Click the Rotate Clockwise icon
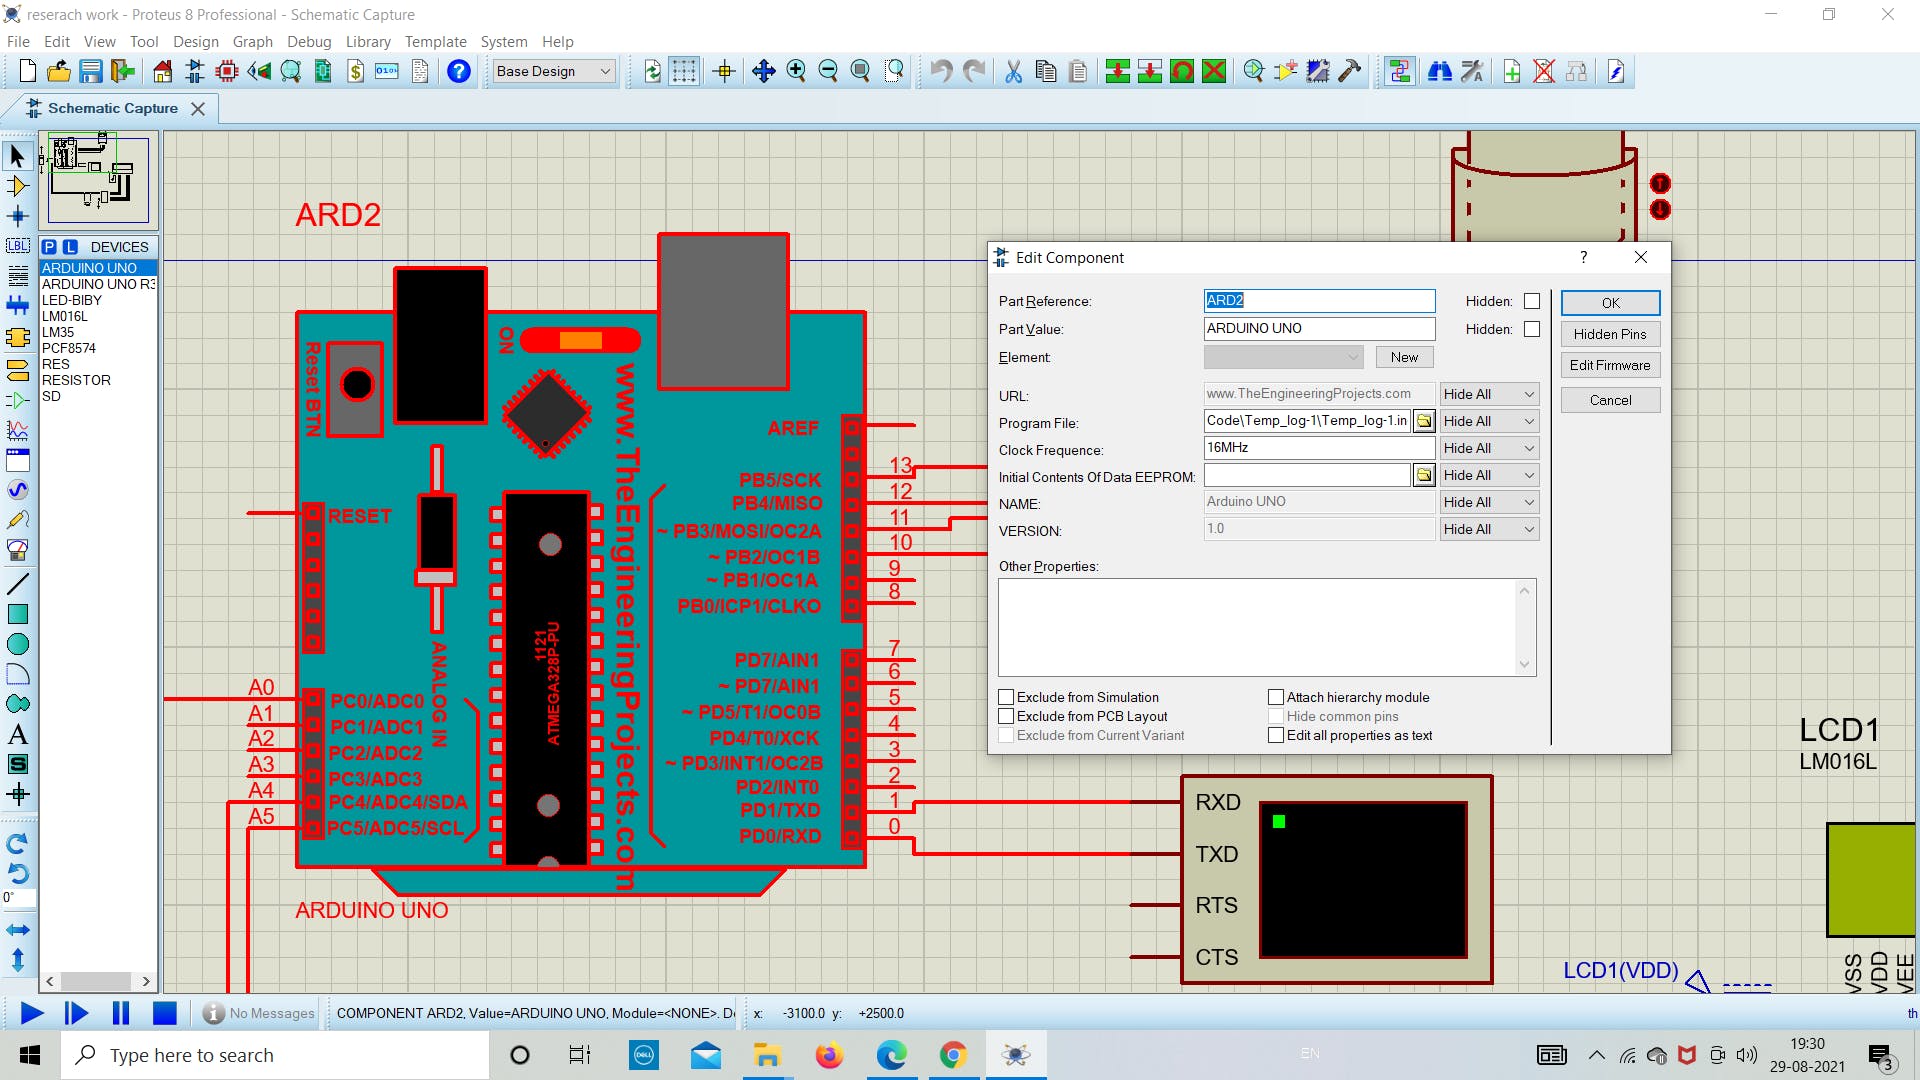Screen dimensions: 1920x1080 point(17,843)
